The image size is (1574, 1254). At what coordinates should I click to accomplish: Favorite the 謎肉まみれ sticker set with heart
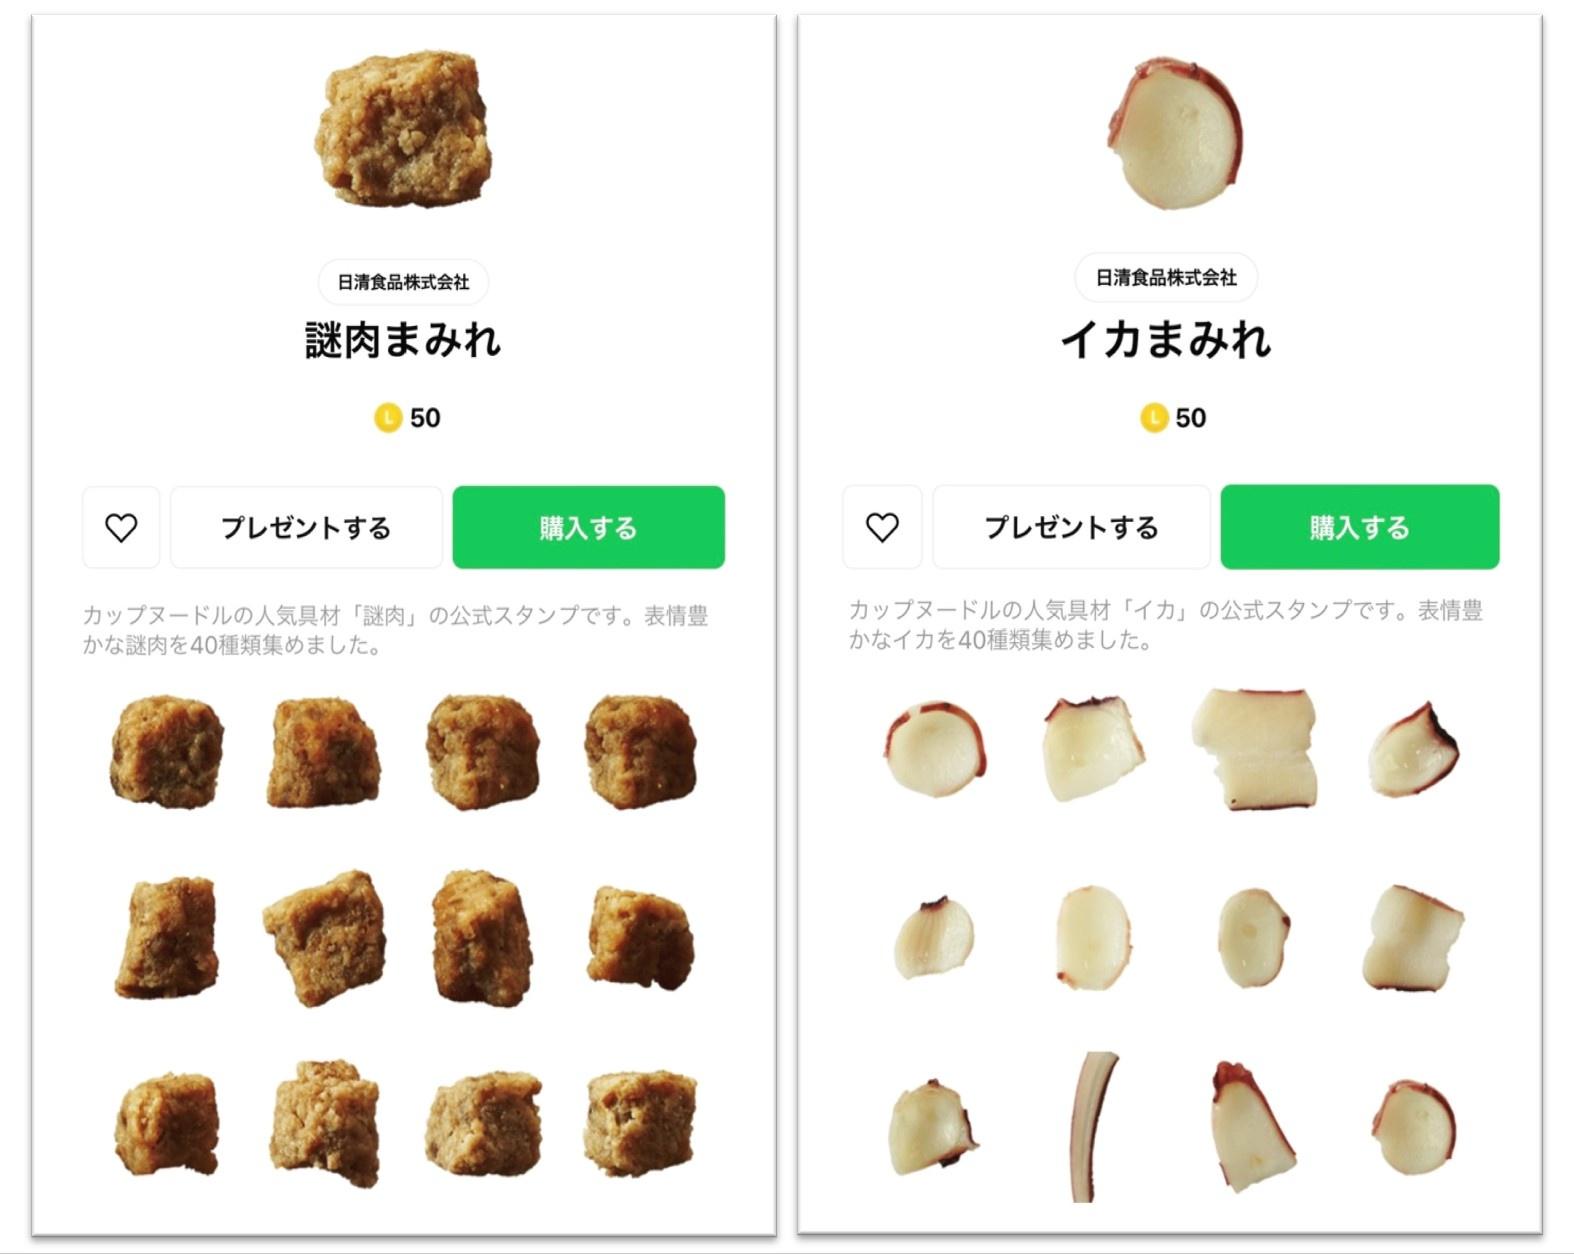coord(121,527)
